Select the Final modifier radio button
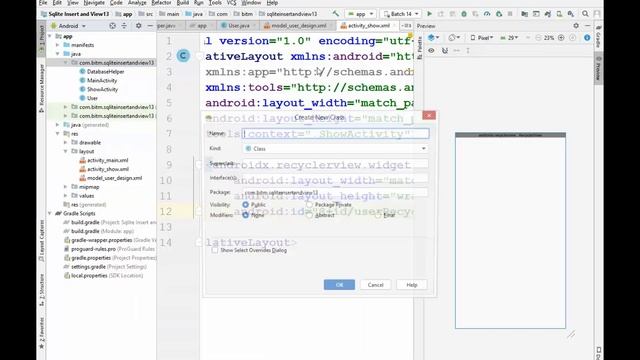Viewport: 640px width, 360px height. pos(378,215)
